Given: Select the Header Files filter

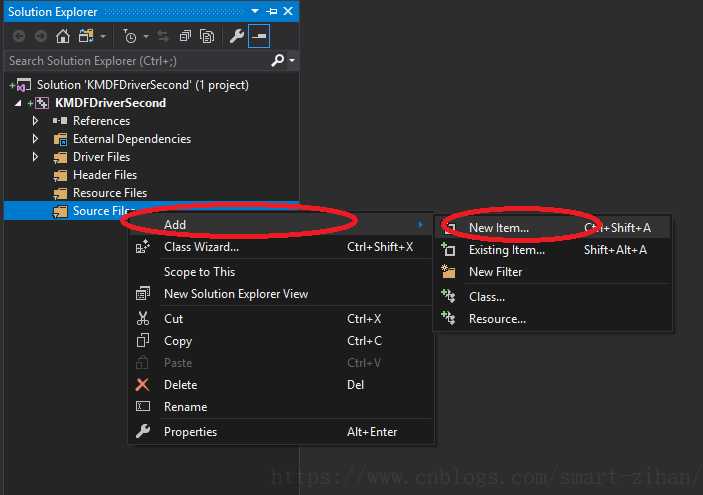Looking at the screenshot, I should tap(105, 174).
